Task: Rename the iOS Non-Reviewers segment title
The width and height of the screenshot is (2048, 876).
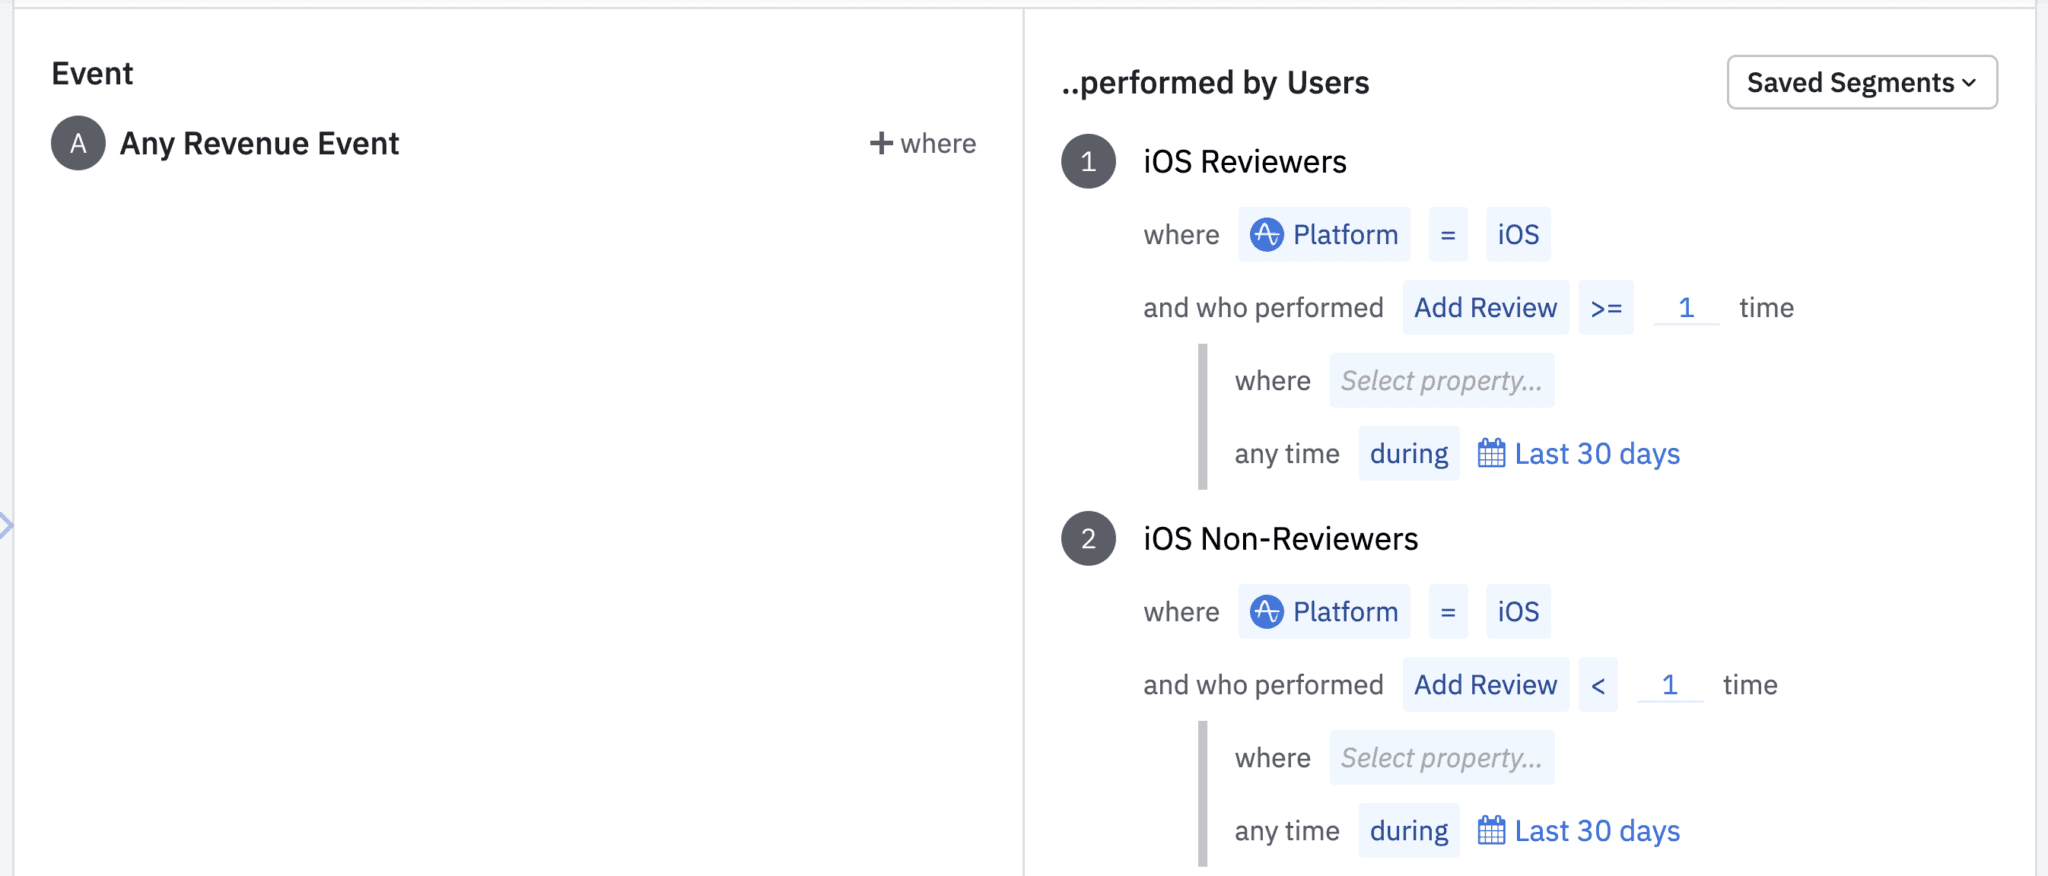Action: pos(1280,539)
